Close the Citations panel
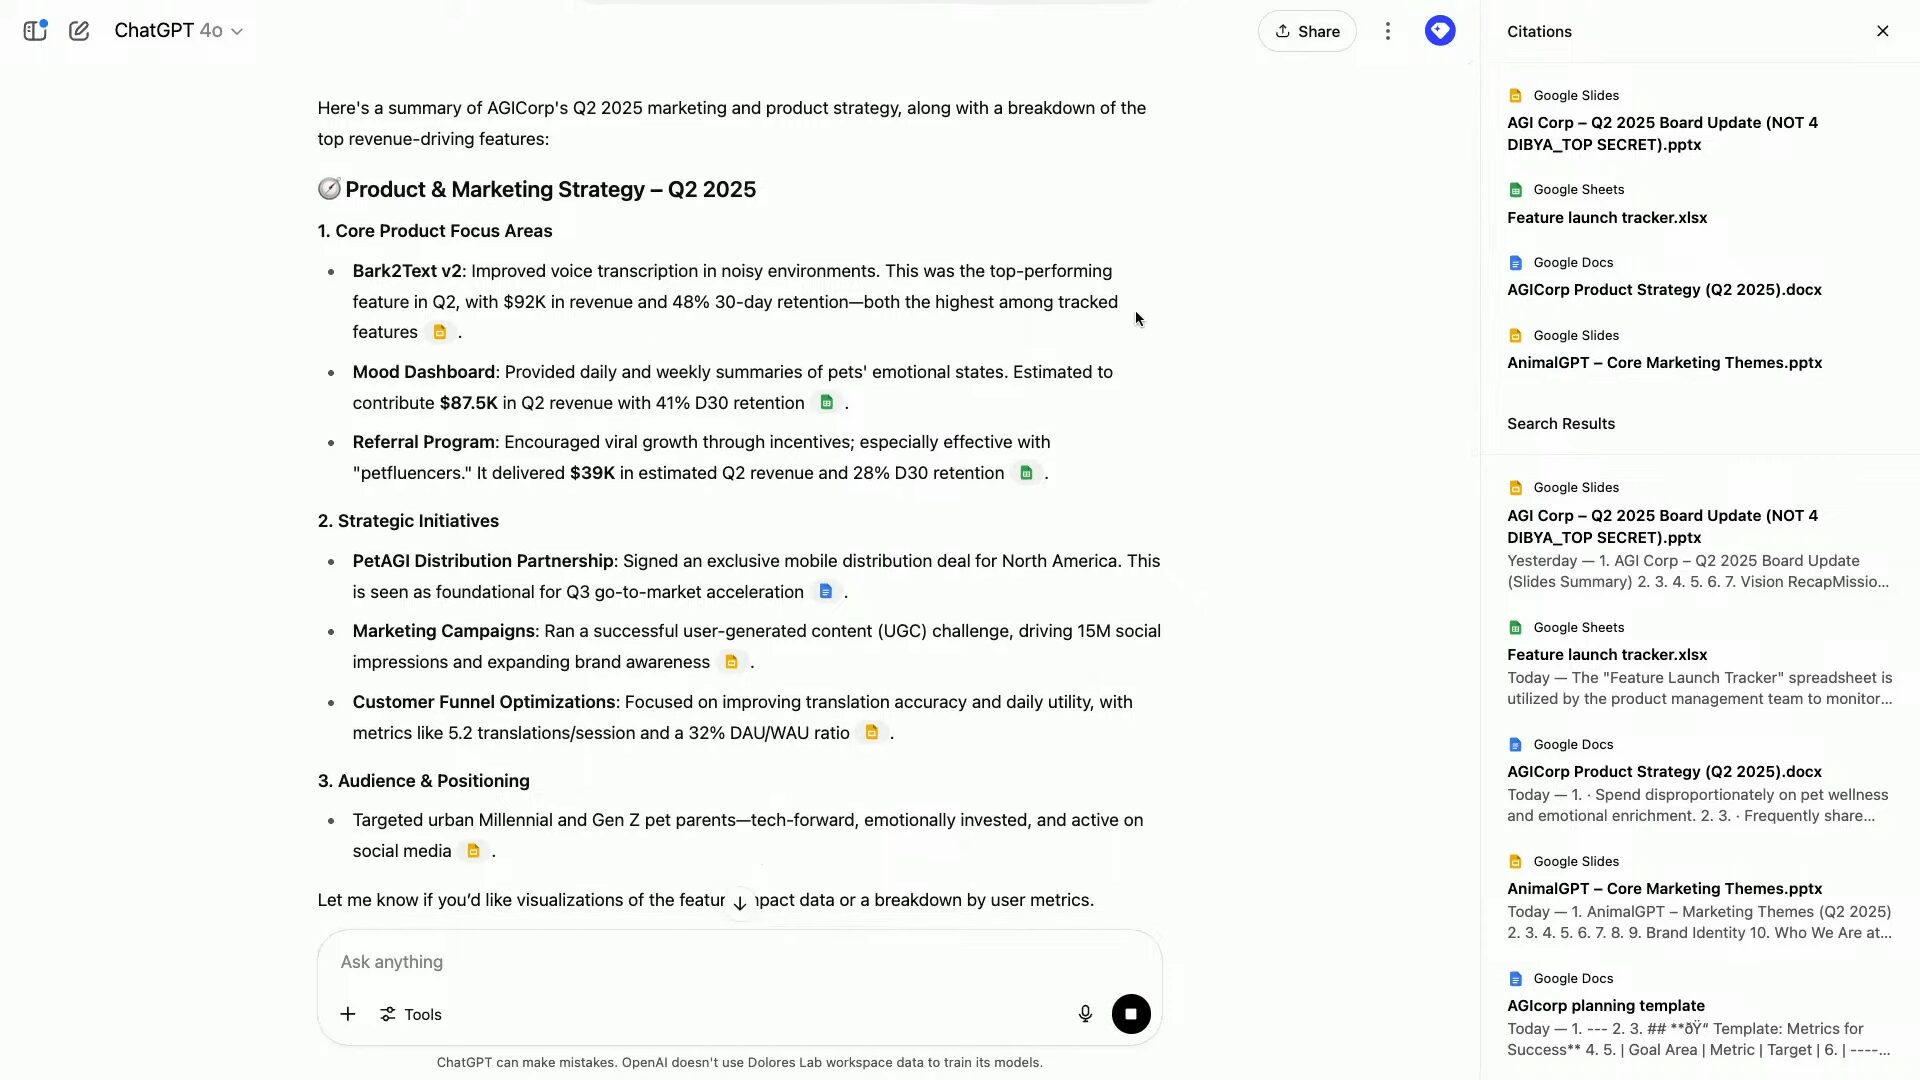Screen dimensions: 1920x1080 [x=1882, y=31]
